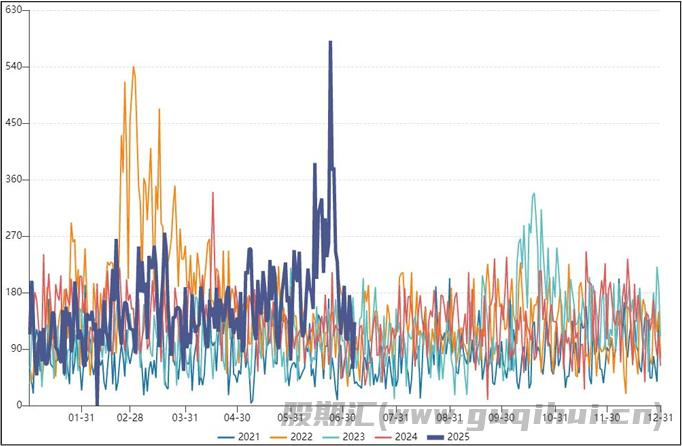Click the 01-31 x-axis label
Viewport: 682px width, 446px height.
[81, 417]
